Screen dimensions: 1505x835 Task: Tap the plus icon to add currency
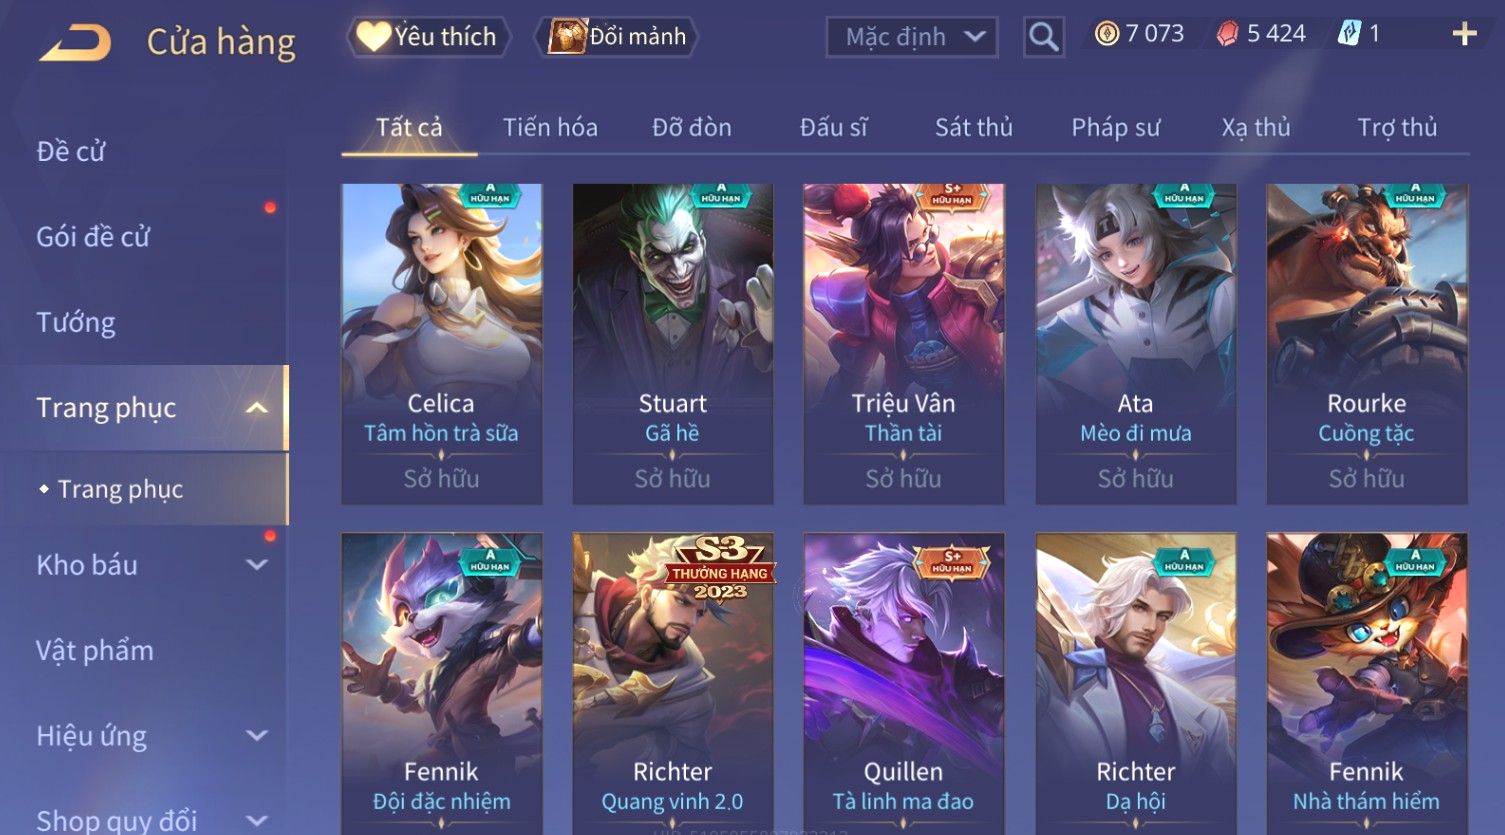[x=1464, y=35]
